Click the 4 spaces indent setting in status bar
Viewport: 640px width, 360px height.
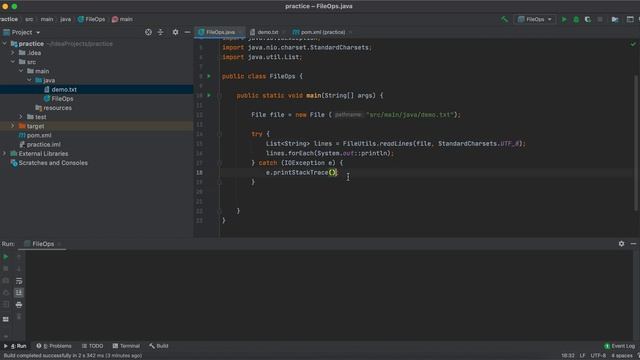point(622,356)
